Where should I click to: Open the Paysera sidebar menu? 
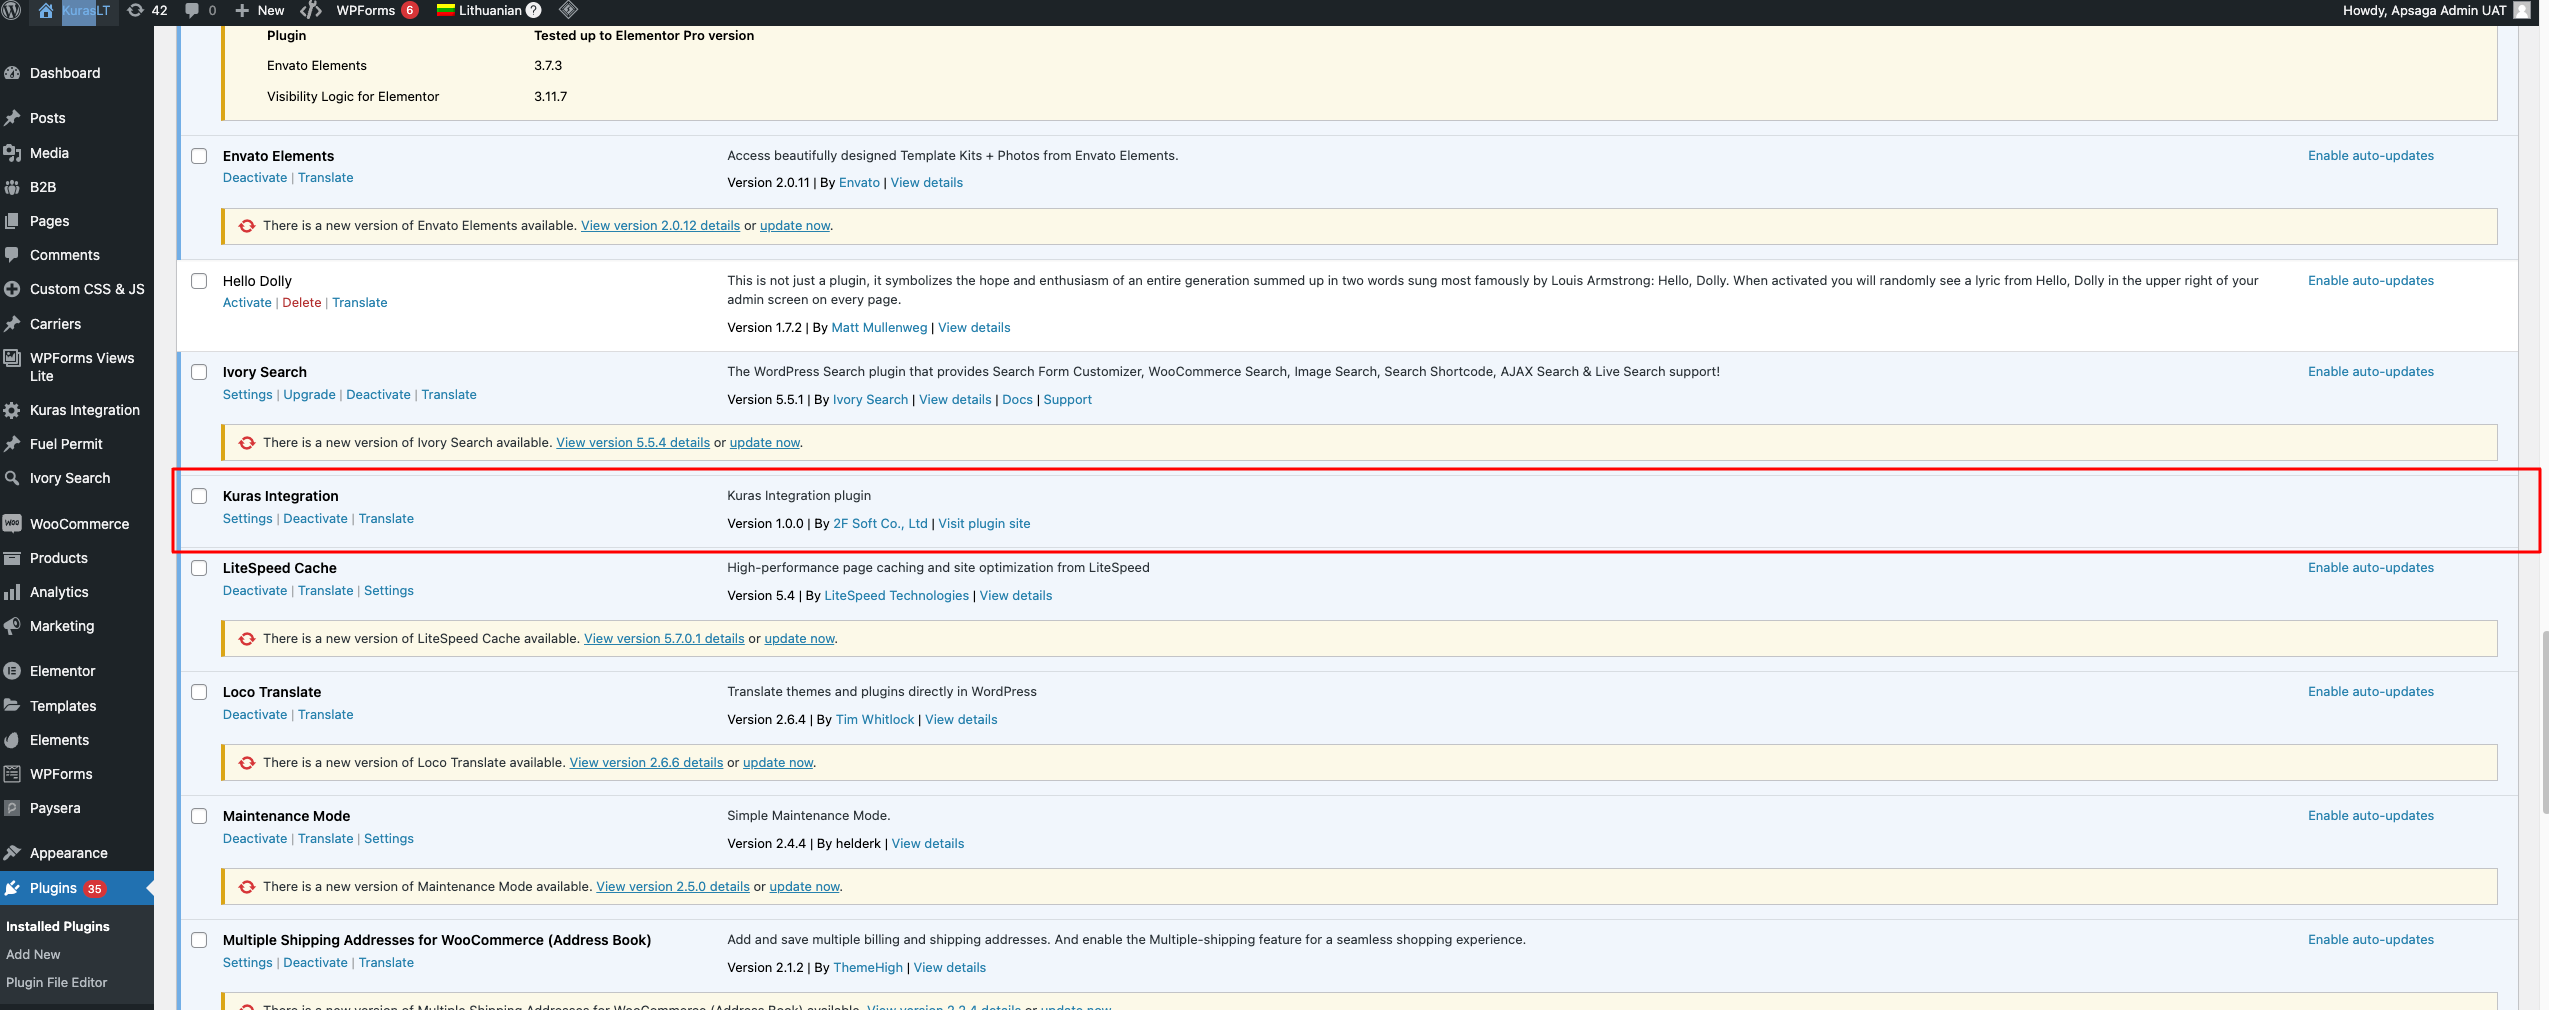pyautogui.click(x=55, y=808)
